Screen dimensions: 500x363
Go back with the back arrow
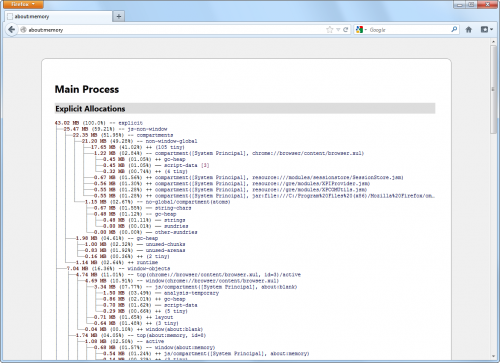click(x=12, y=30)
